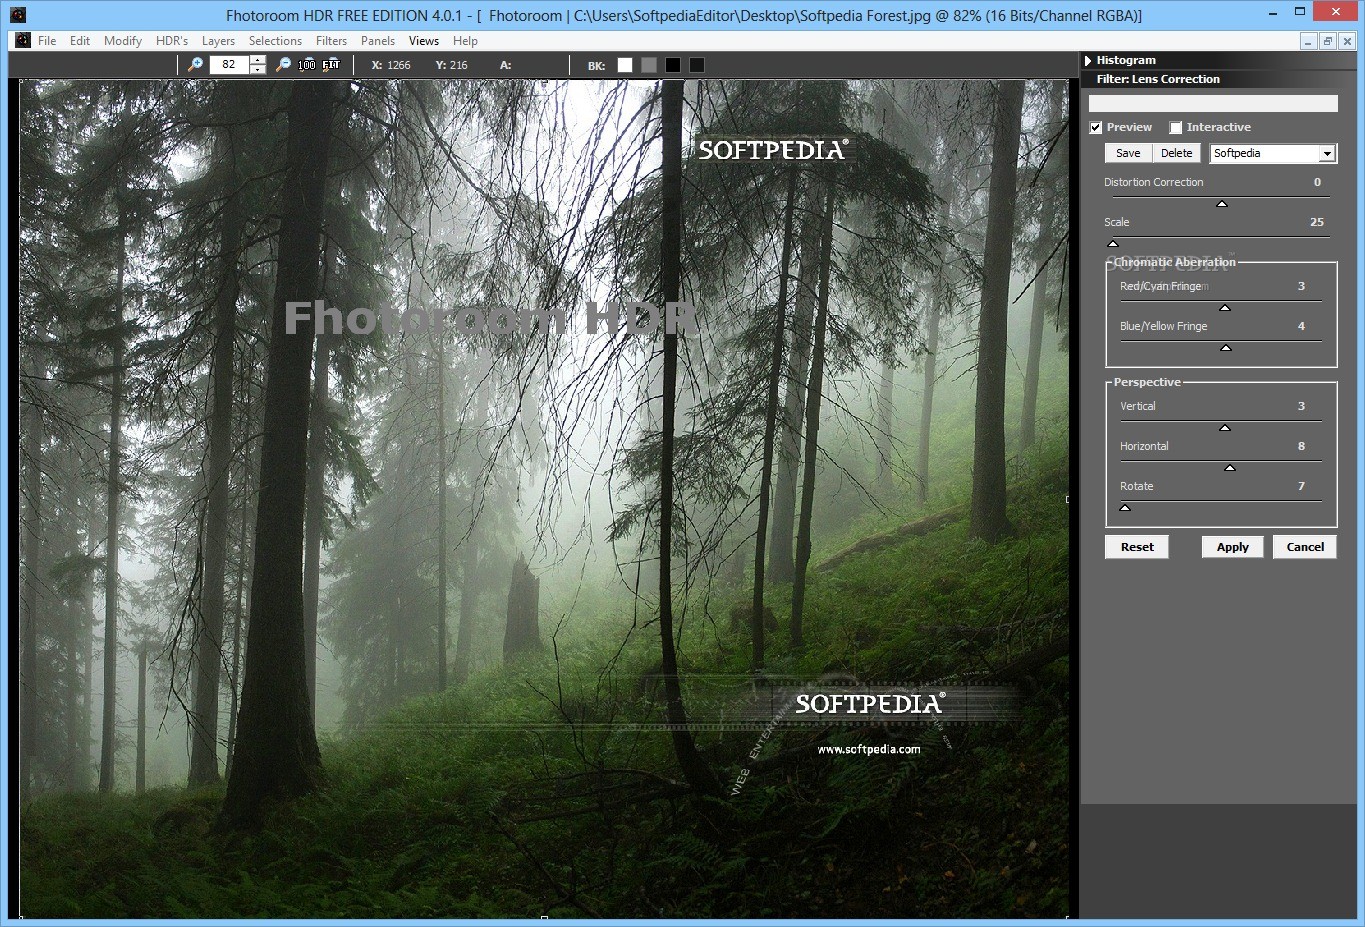Enable the Interactive checkbox
The height and width of the screenshot is (927, 1365).
(x=1176, y=127)
